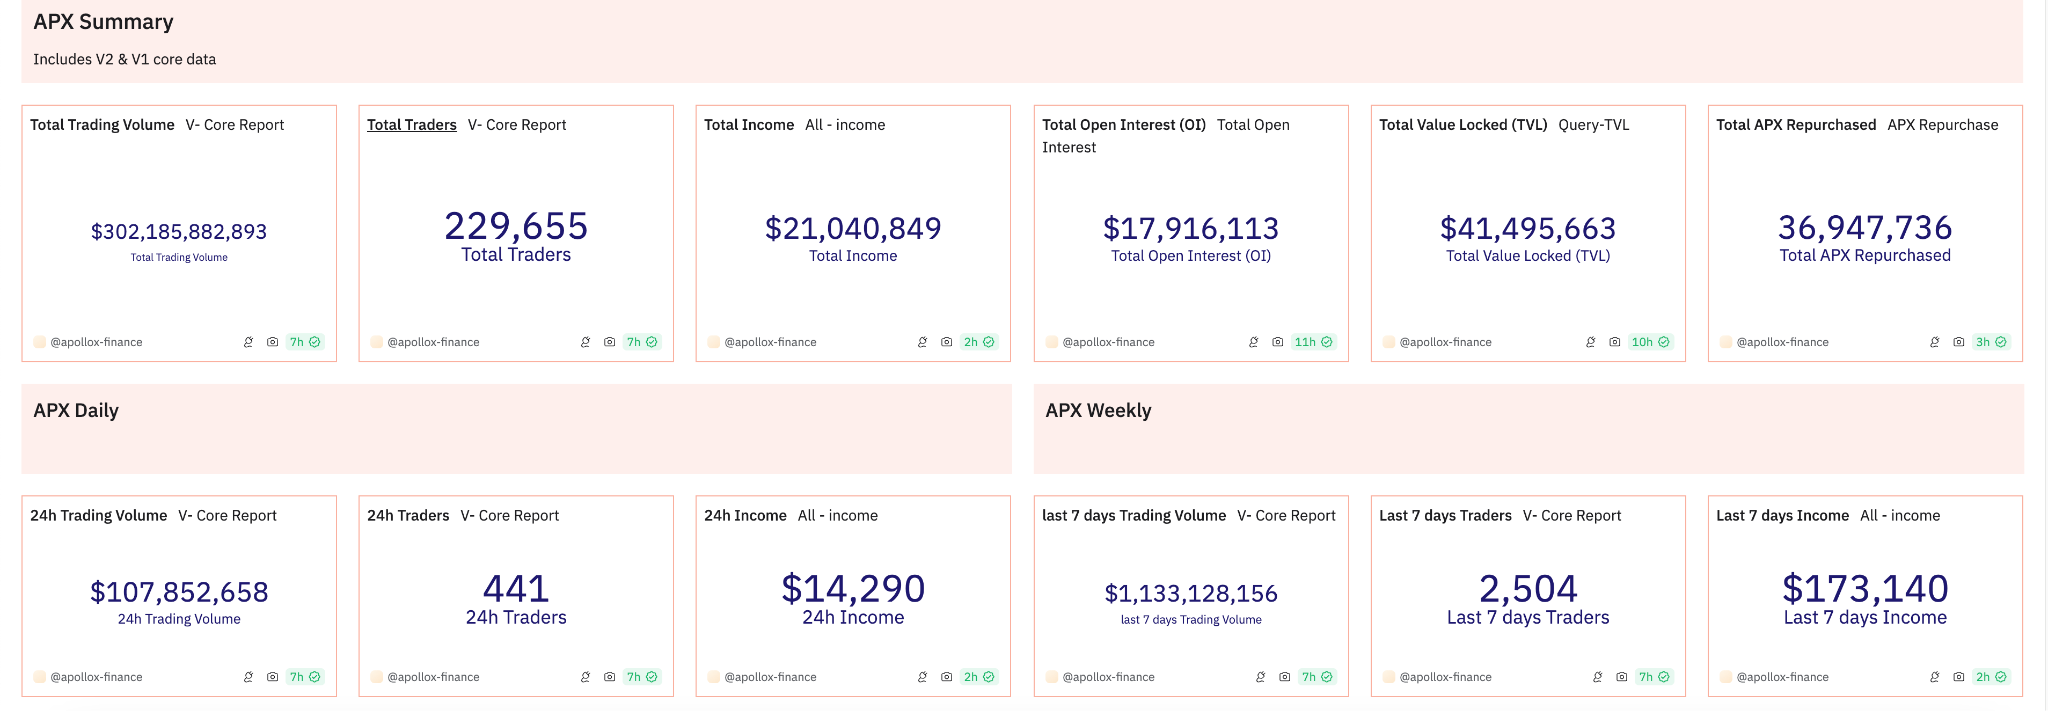Viewport: 2048px width, 711px height.
Task: Click the refresh icon on Total Income card
Action: [922, 342]
